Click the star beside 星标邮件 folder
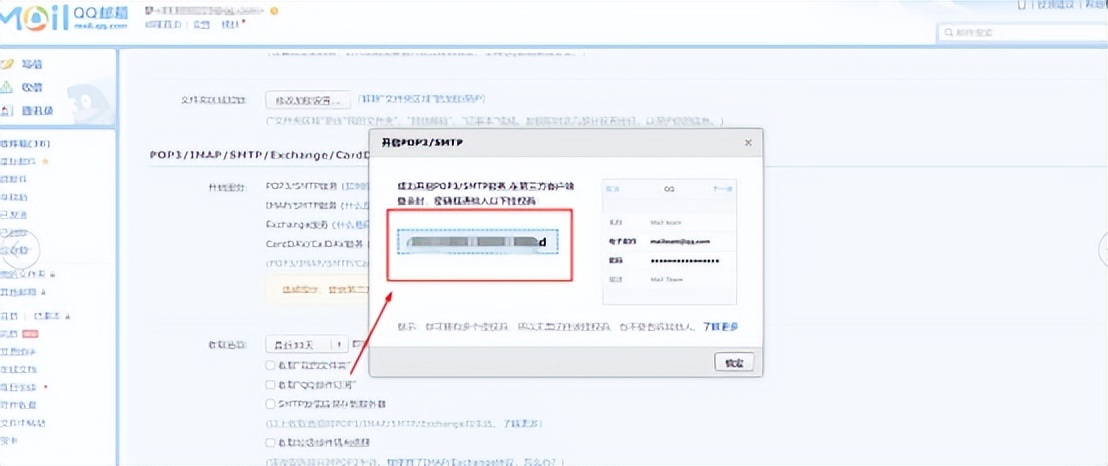 [45, 161]
